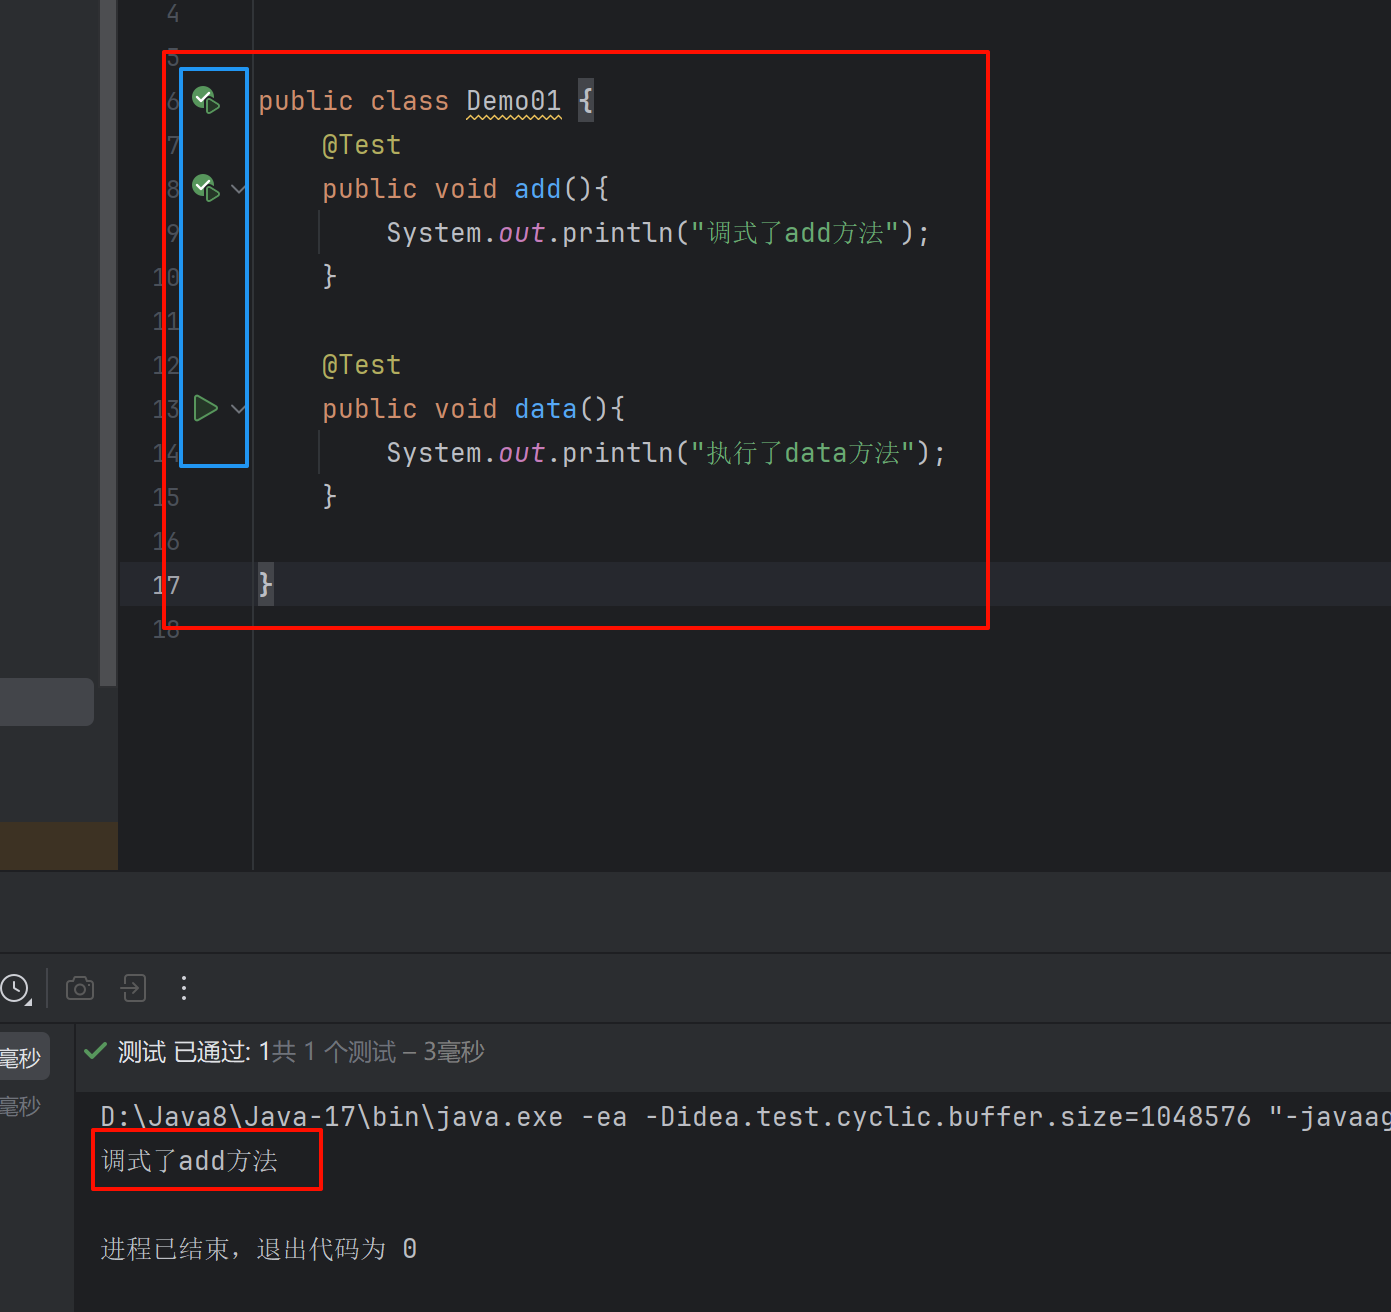The width and height of the screenshot is (1391, 1312).
Task: Select the highlighted test result row
Action: point(24,1057)
